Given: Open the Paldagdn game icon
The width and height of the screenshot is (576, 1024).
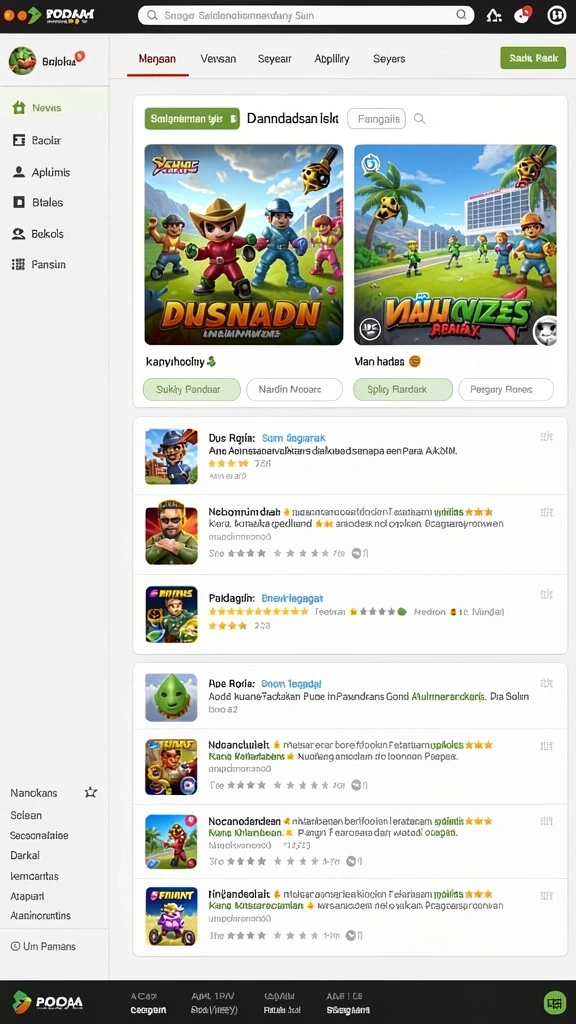Looking at the screenshot, I should coord(171,614).
